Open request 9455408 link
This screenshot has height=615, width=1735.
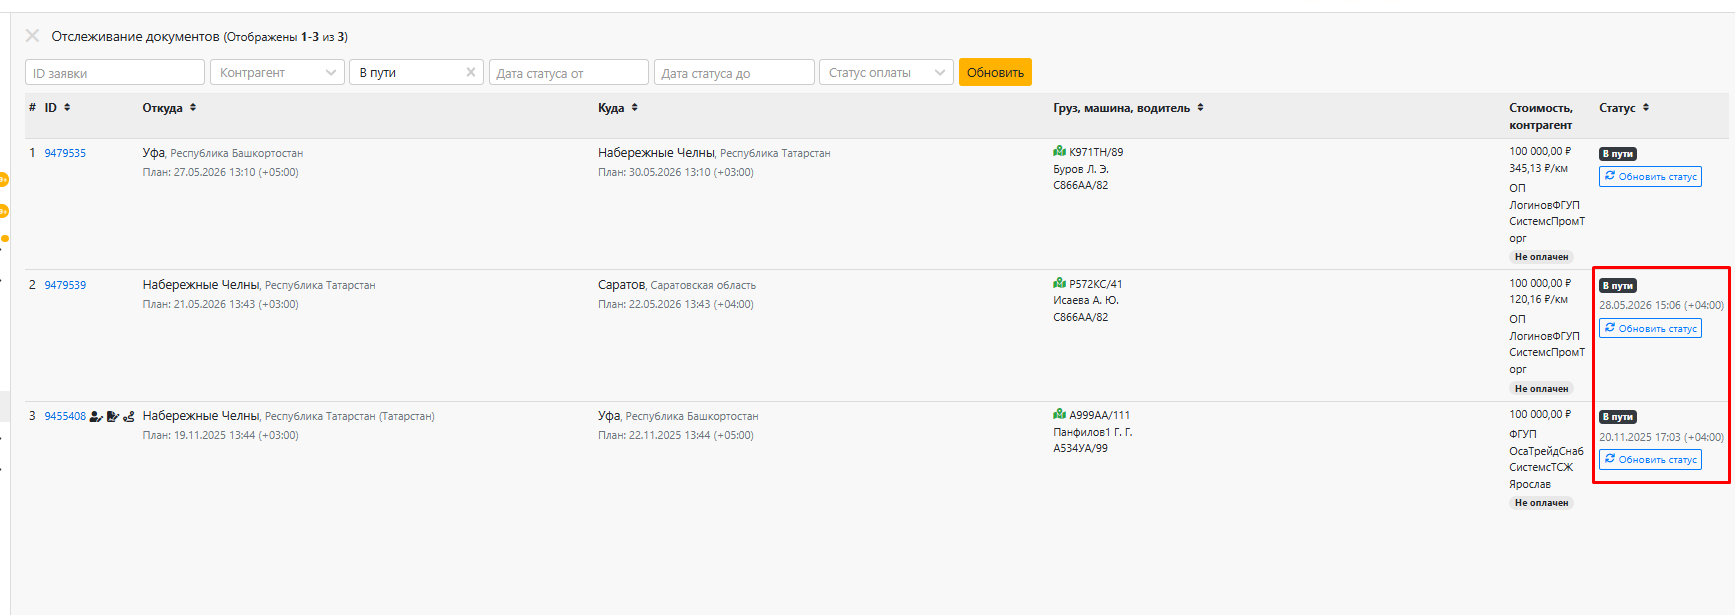point(65,416)
